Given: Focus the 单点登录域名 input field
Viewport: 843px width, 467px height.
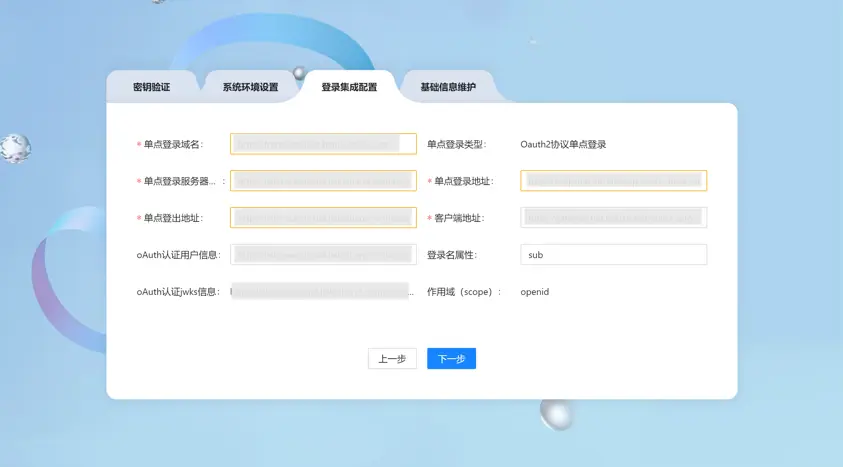Looking at the screenshot, I should click(323, 144).
